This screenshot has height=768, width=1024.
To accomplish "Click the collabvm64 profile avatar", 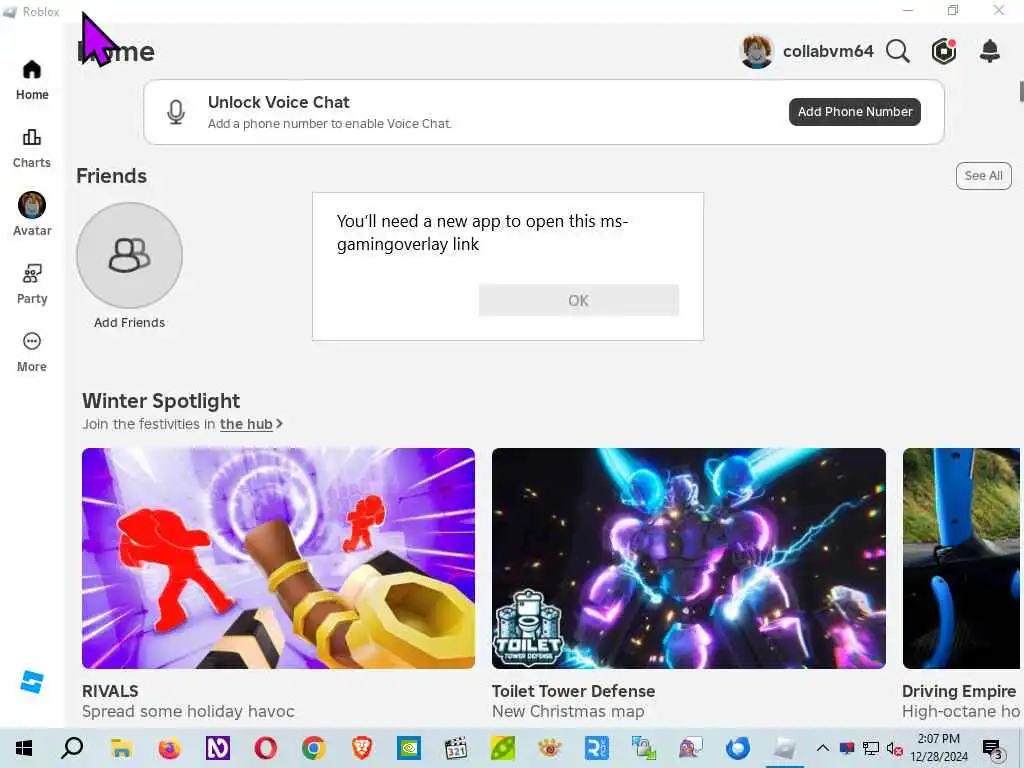I will (757, 51).
